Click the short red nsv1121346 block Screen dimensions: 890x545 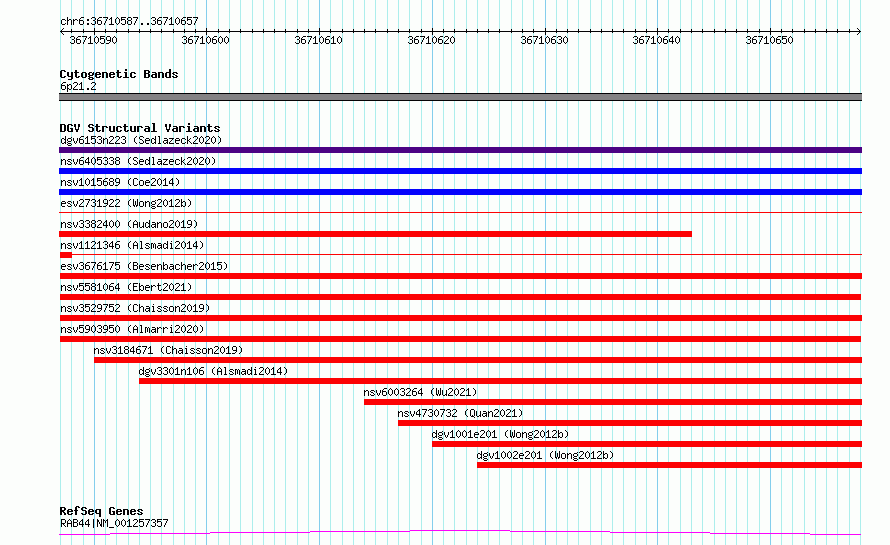[66, 255]
